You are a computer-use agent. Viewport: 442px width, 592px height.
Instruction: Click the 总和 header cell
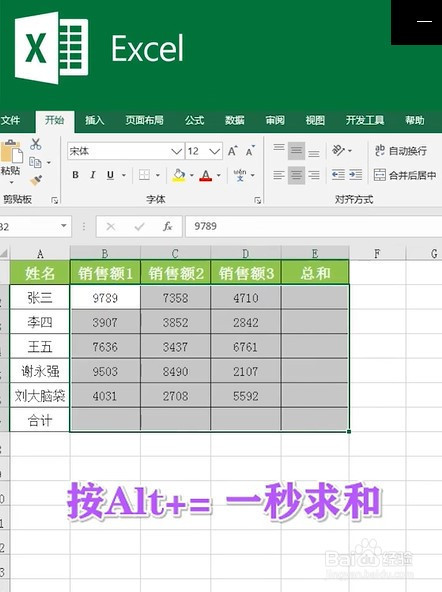(315, 273)
